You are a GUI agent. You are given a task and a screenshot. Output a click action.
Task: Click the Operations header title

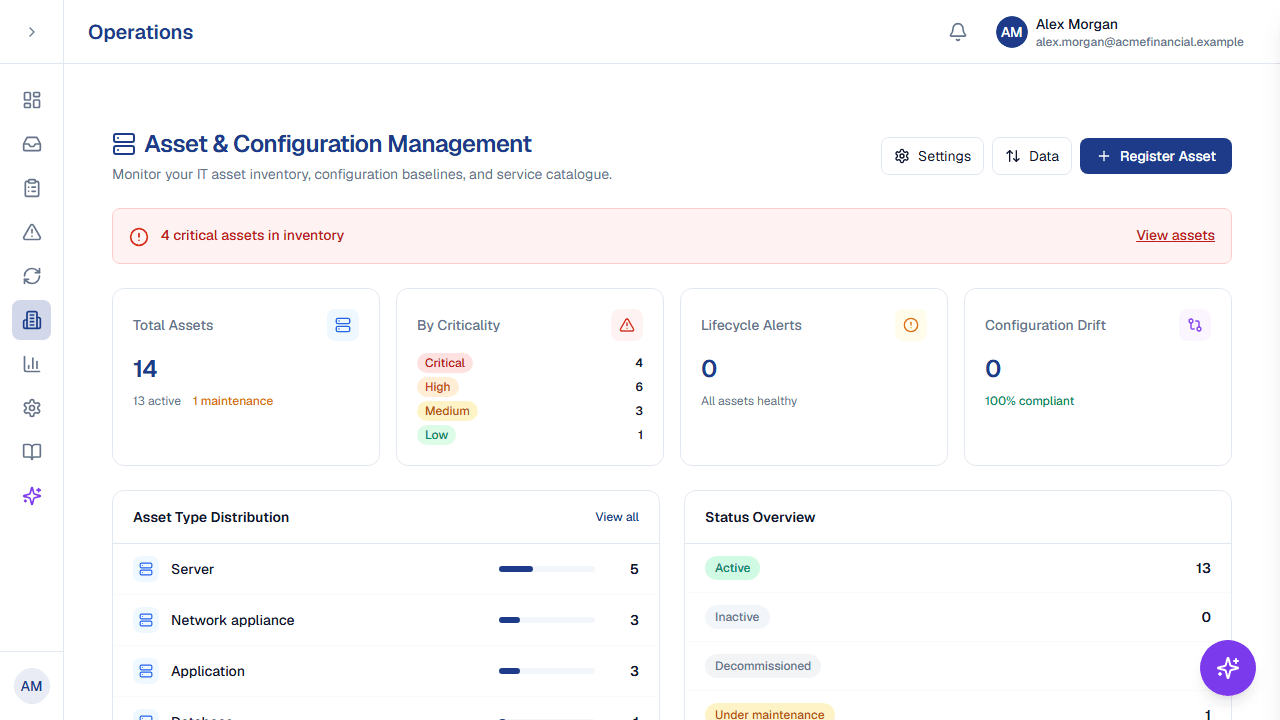[x=141, y=32]
